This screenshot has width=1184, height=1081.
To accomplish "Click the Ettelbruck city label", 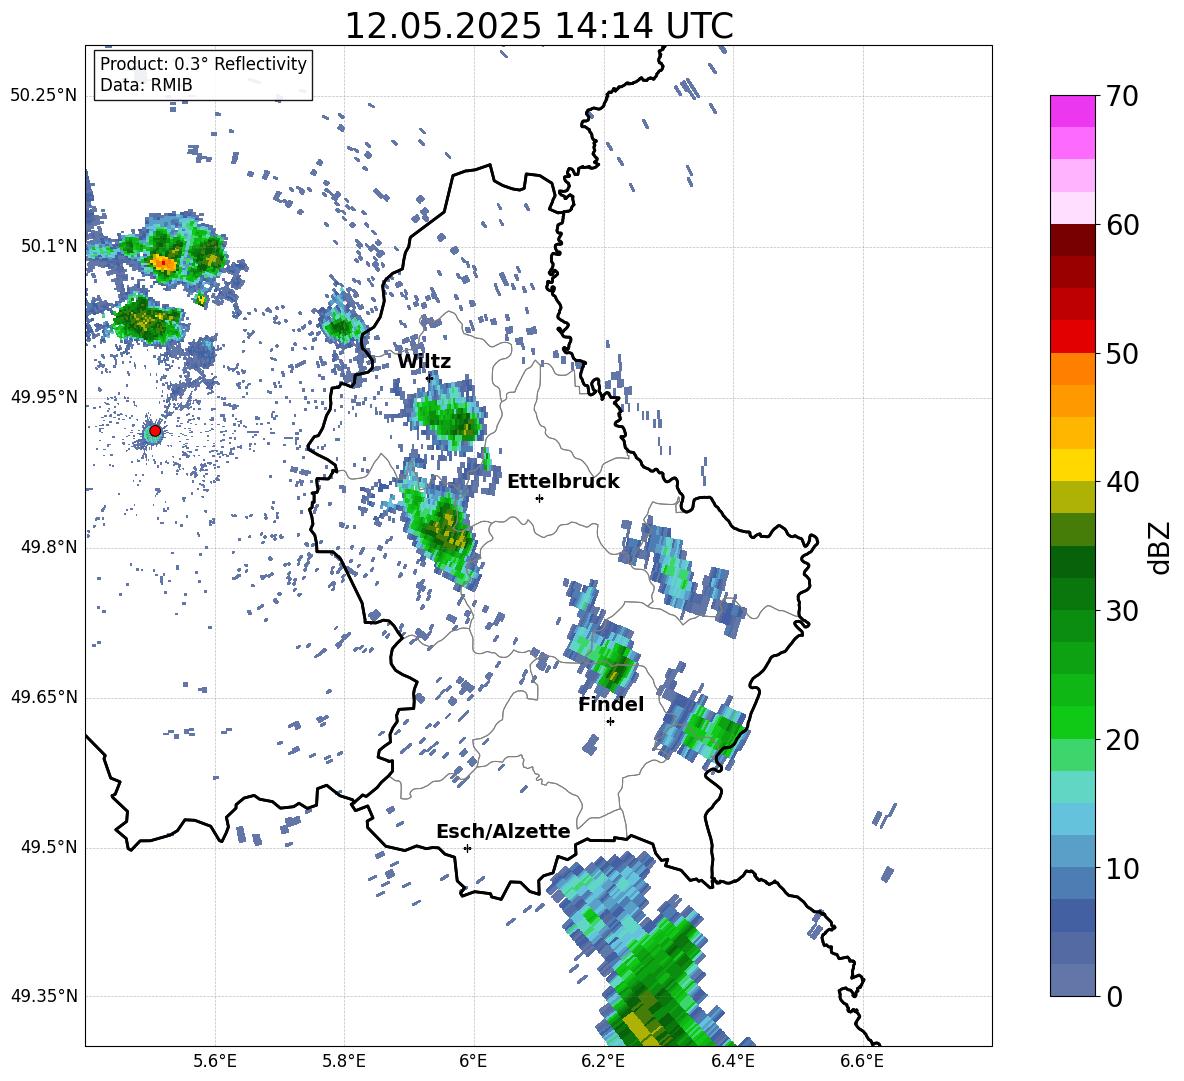I will 563,482.
